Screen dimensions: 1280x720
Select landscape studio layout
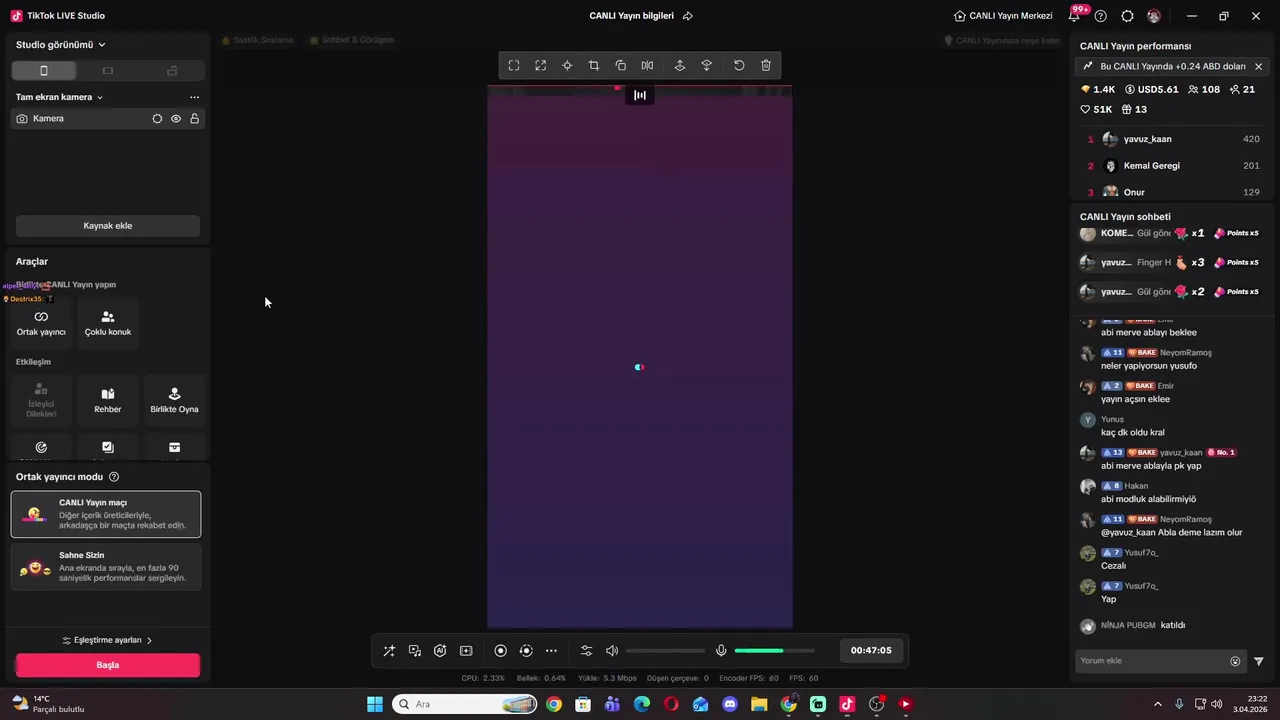(108, 71)
